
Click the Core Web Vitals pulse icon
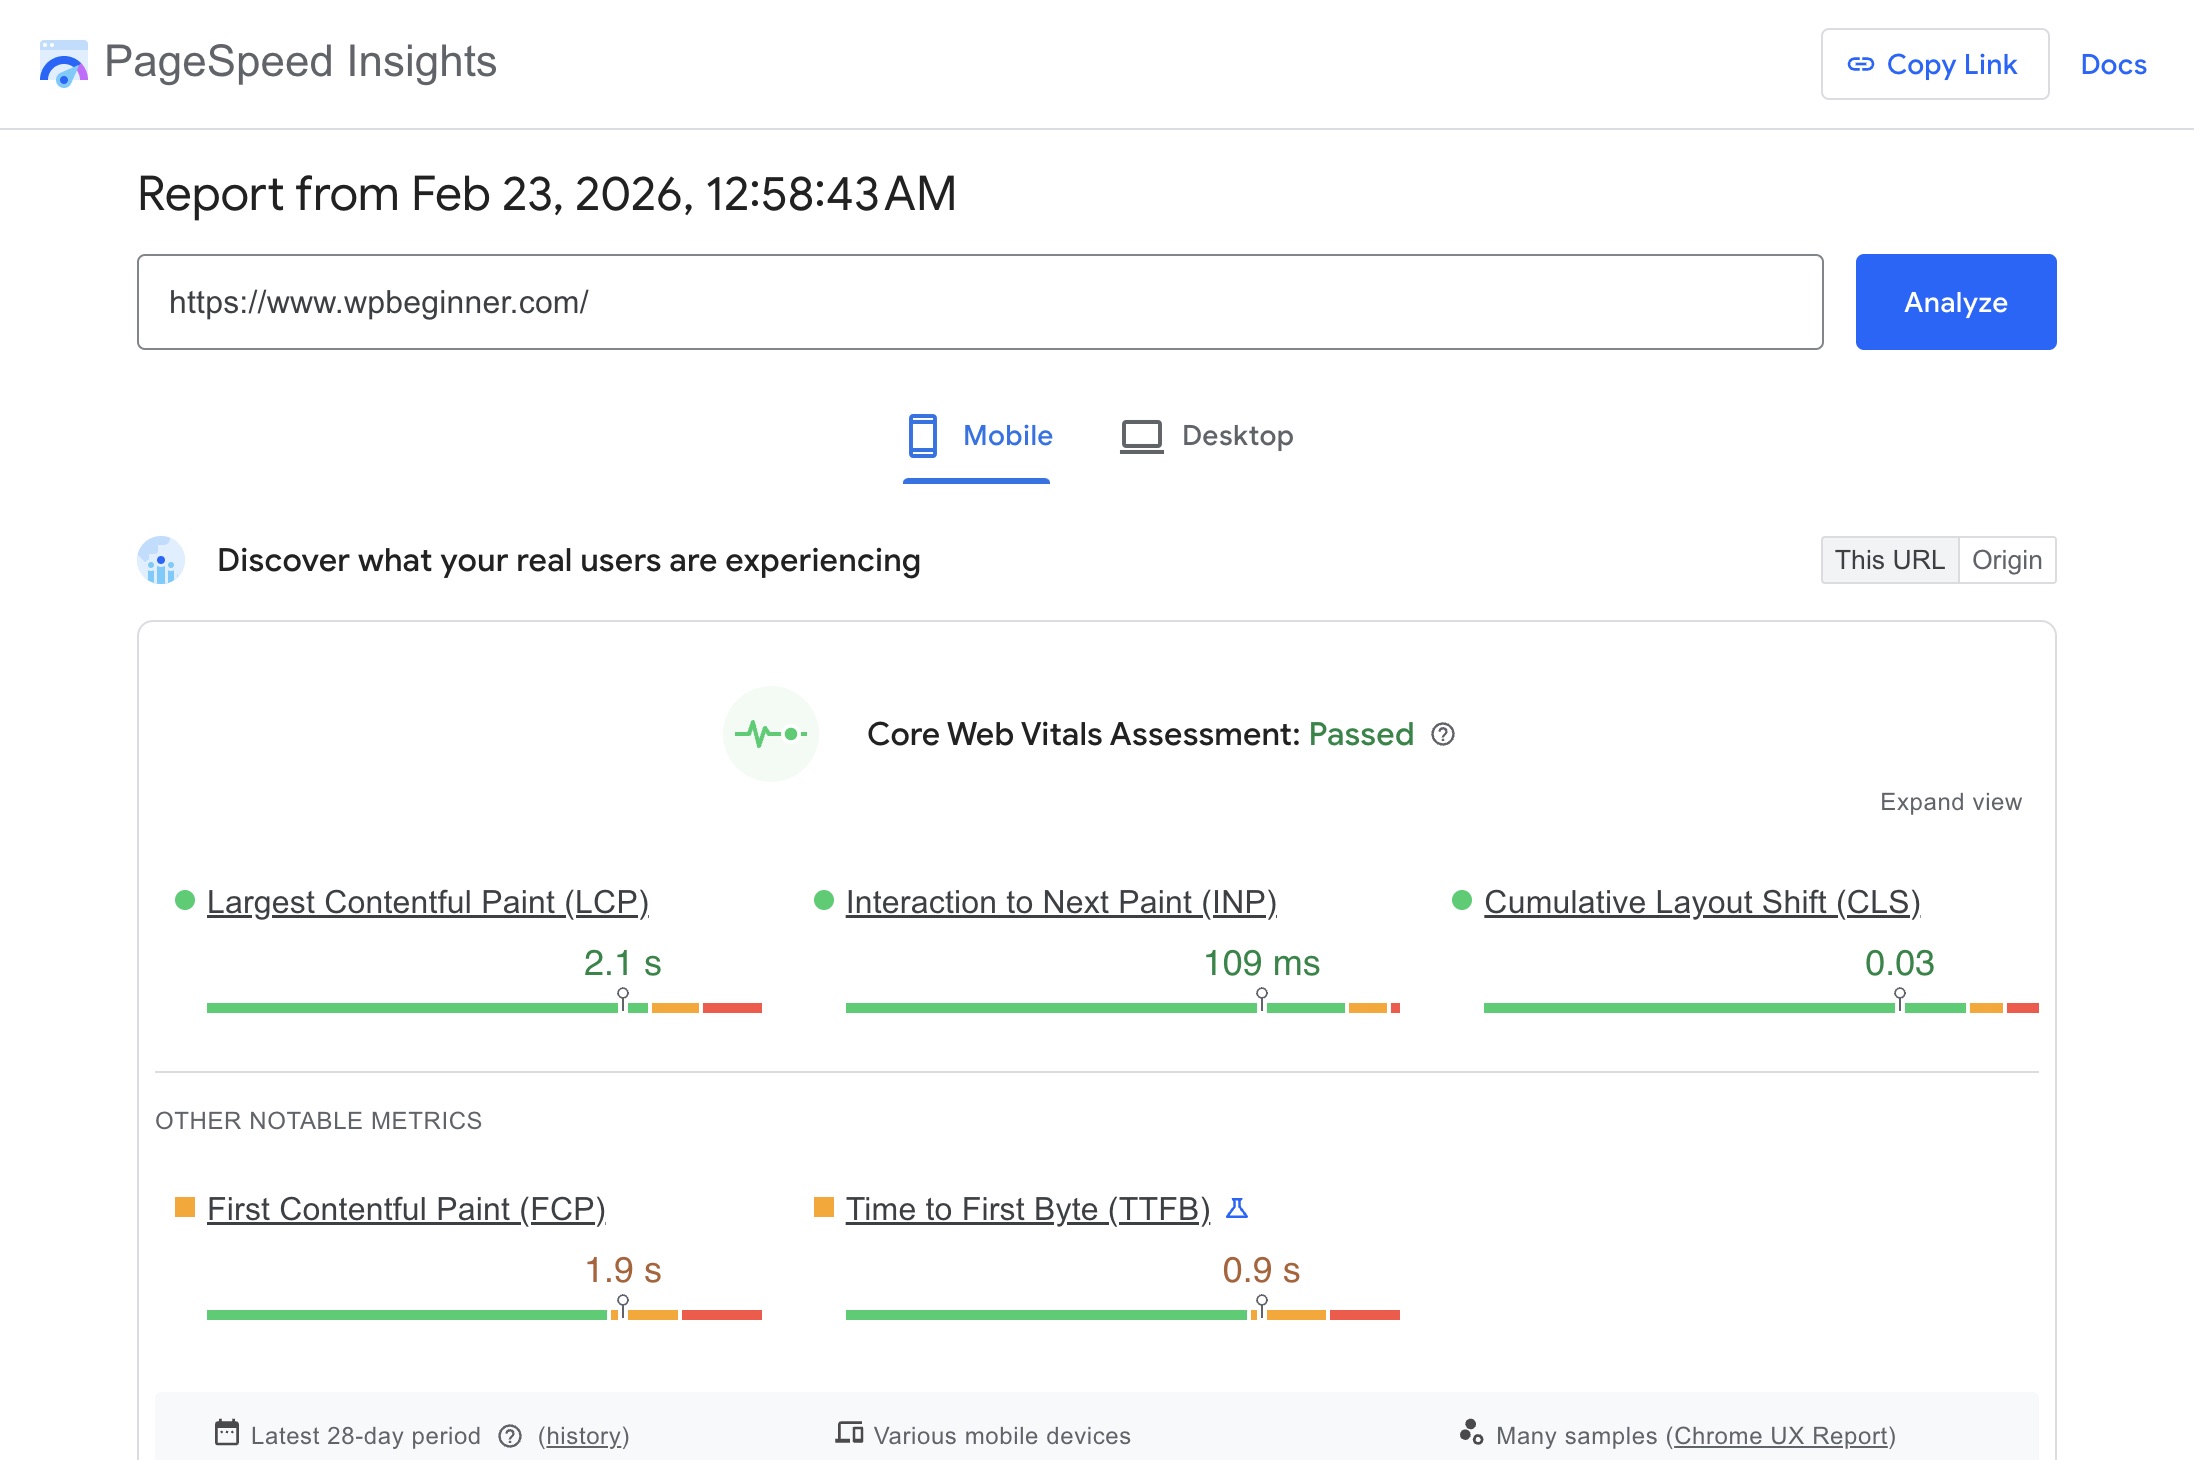pyautogui.click(x=770, y=733)
